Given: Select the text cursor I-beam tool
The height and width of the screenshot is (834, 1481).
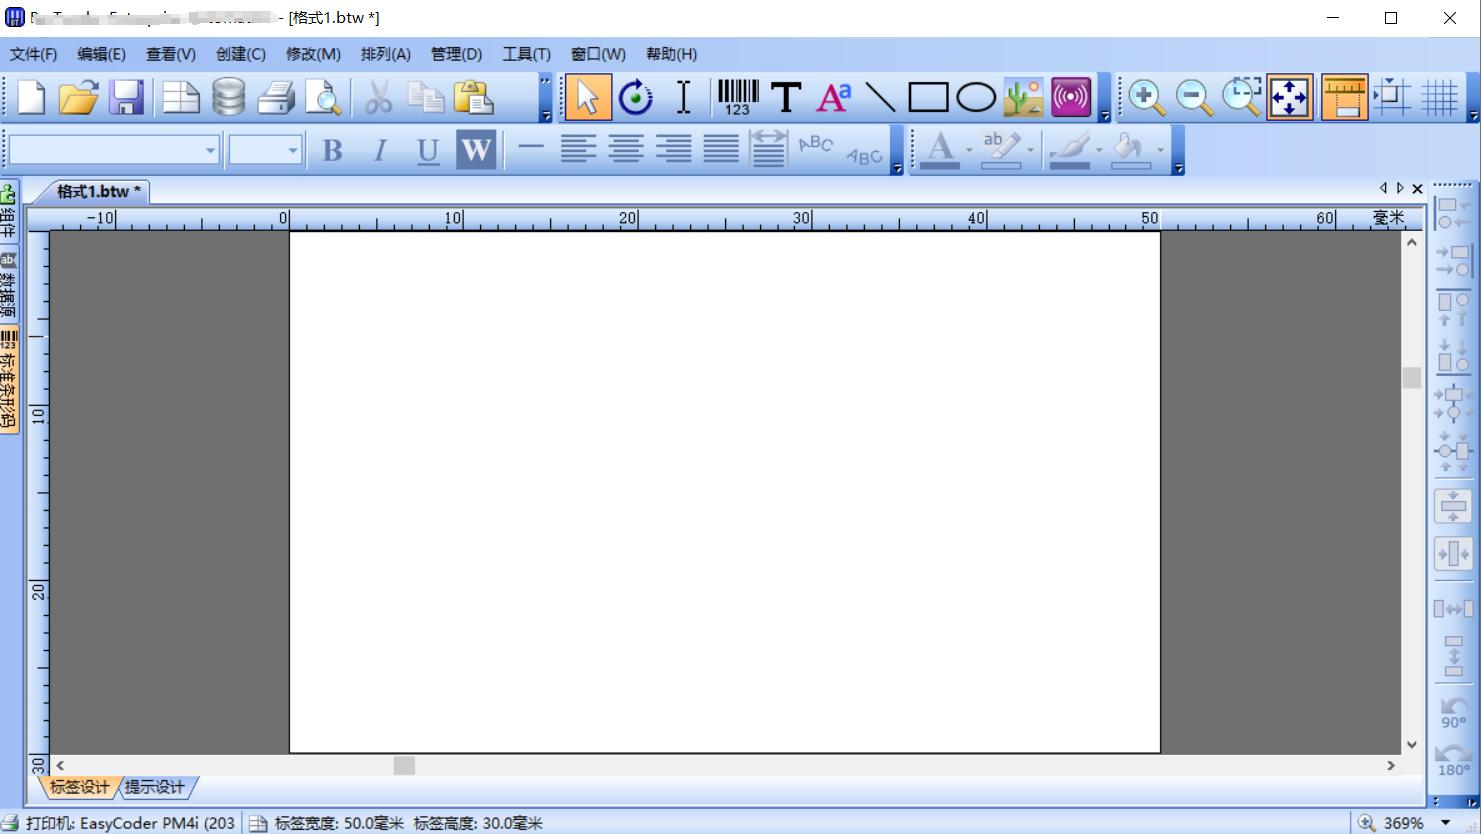Looking at the screenshot, I should [684, 97].
